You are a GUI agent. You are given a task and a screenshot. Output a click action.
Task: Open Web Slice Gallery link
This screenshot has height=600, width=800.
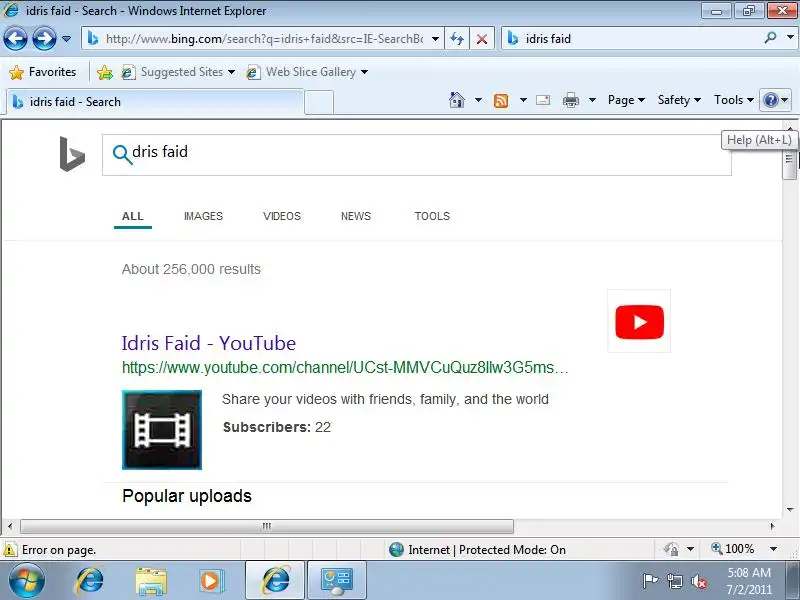tap(301, 72)
